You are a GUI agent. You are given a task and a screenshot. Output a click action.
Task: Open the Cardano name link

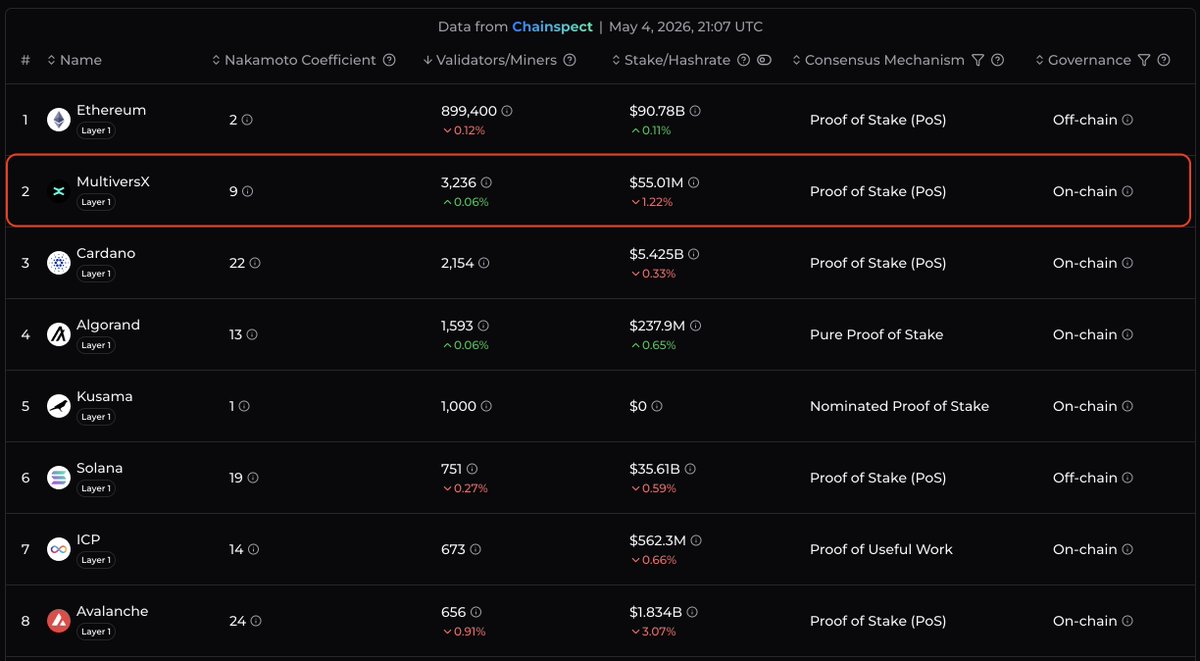coord(106,253)
